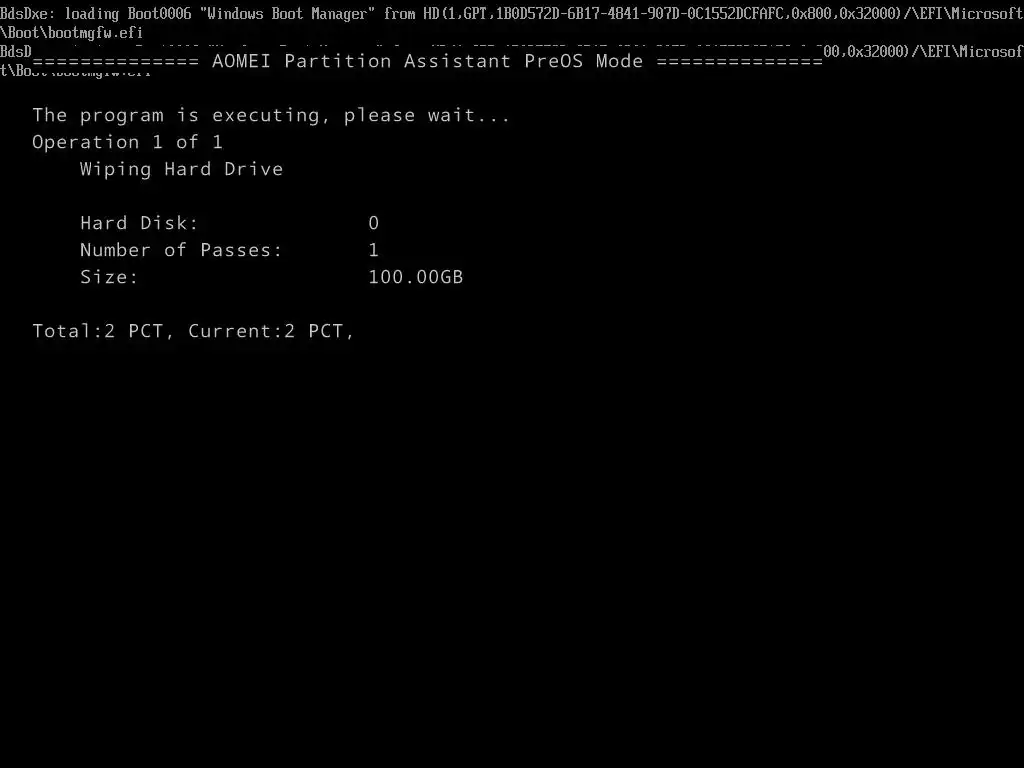Click the 'program is executing, please wait' line
The image size is (1024, 768).
[271, 116]
